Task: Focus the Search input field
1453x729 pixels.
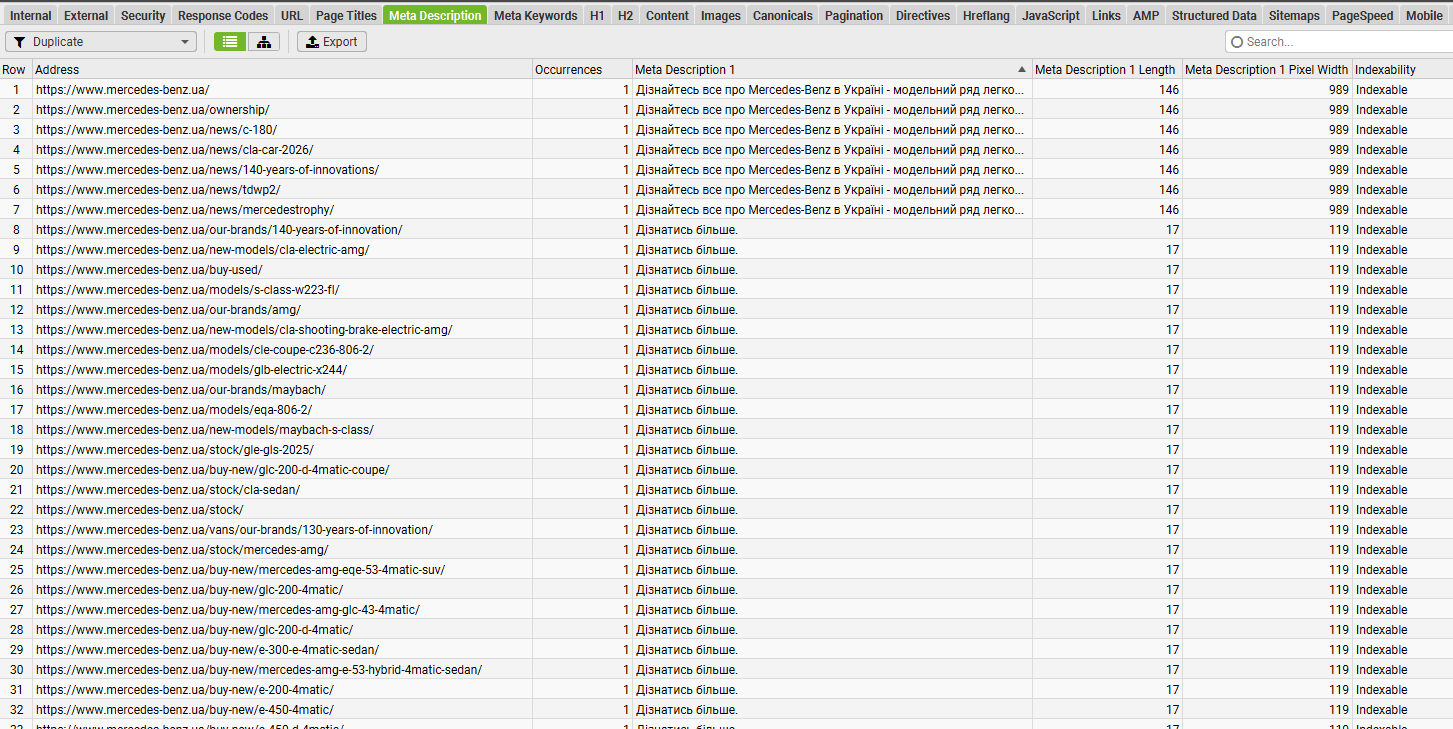Action: pyautogui.click(x=1338, y=42)
